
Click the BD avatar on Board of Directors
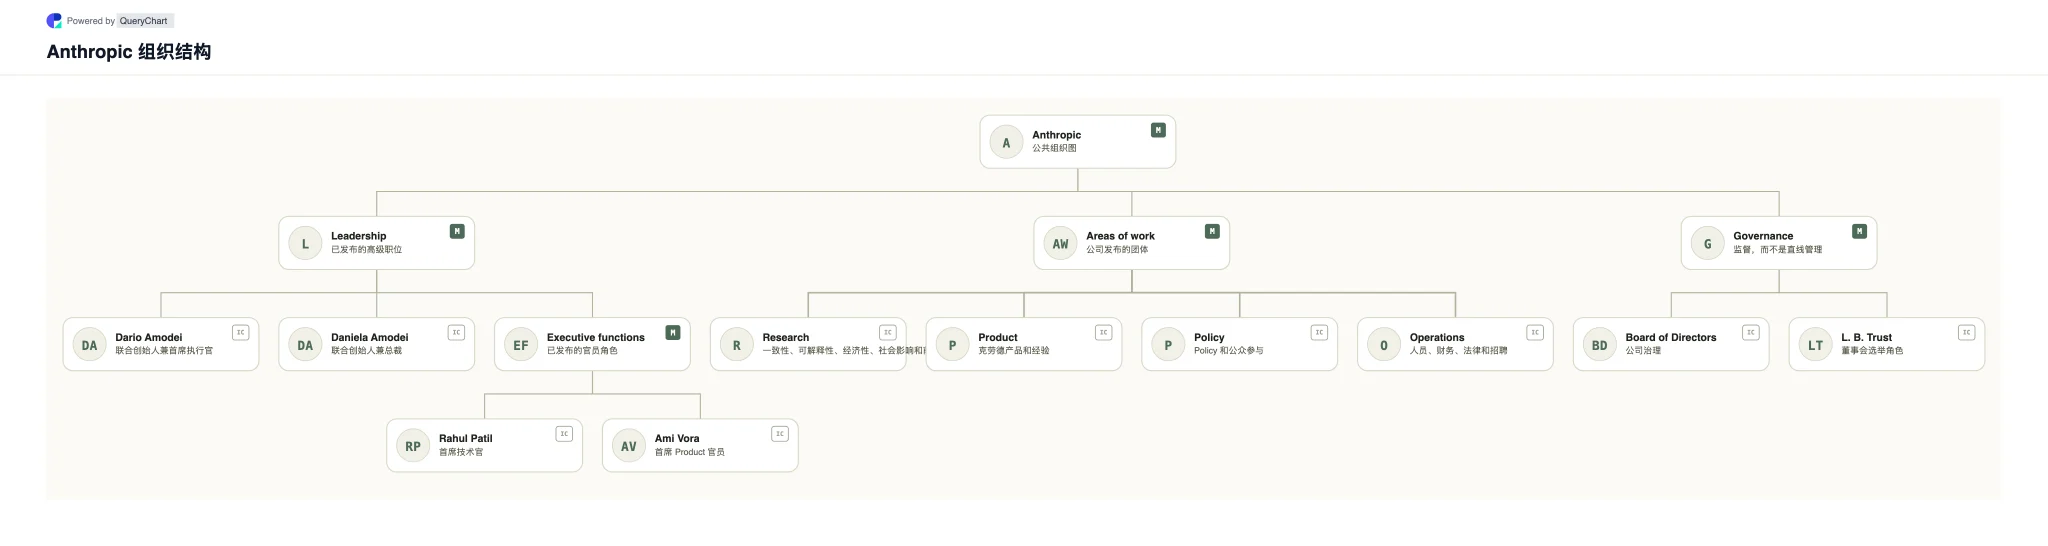click(x=1600, y=345)
